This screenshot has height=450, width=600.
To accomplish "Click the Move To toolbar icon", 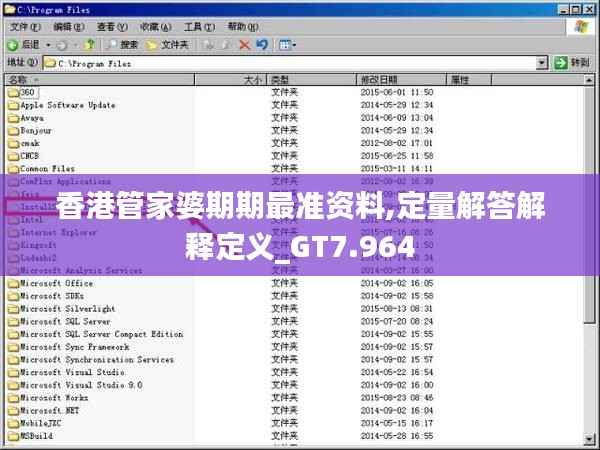I will tap(209, 45).
